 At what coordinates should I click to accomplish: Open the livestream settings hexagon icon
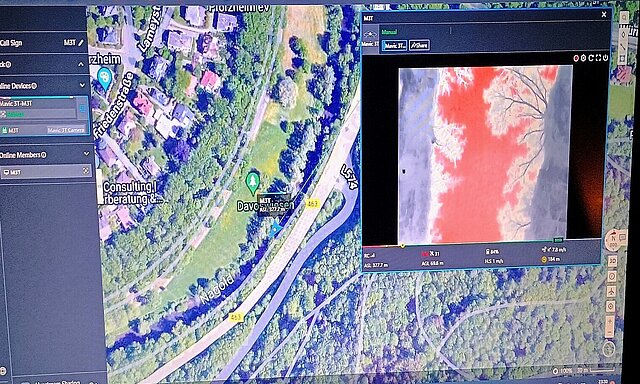pyautogui.click(x=583, y=58)
